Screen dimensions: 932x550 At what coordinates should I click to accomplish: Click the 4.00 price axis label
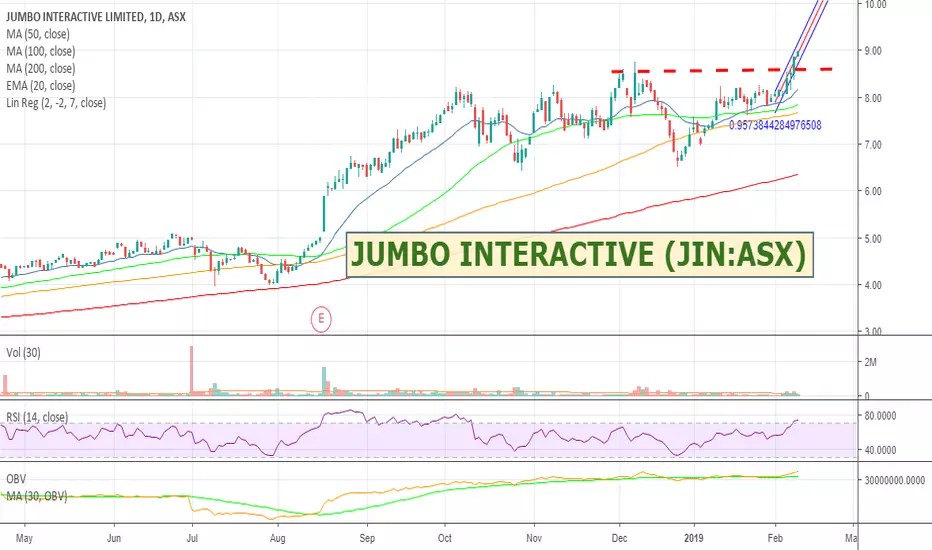pyautogui.click(x=873, y=285)
